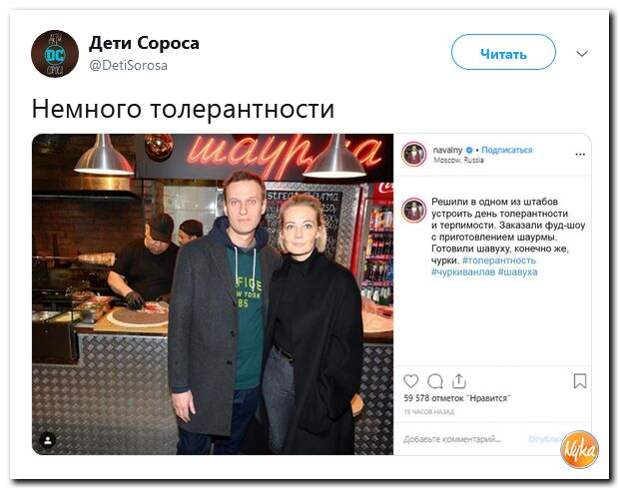
Task: Click the heart like icon
Action: (x=410, y=381)
